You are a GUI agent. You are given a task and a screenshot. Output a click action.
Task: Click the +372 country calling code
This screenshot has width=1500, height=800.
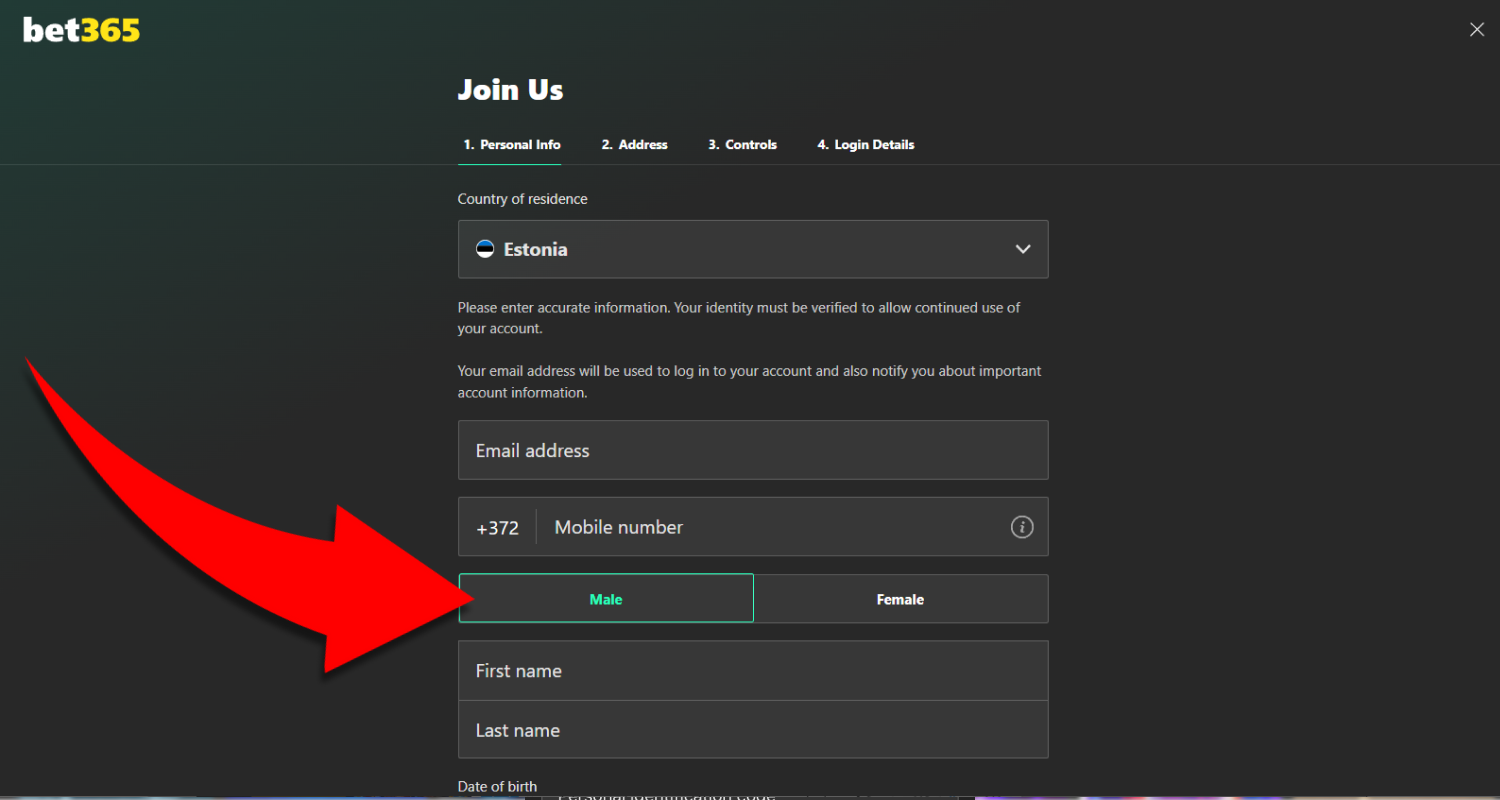click(497, 528)
